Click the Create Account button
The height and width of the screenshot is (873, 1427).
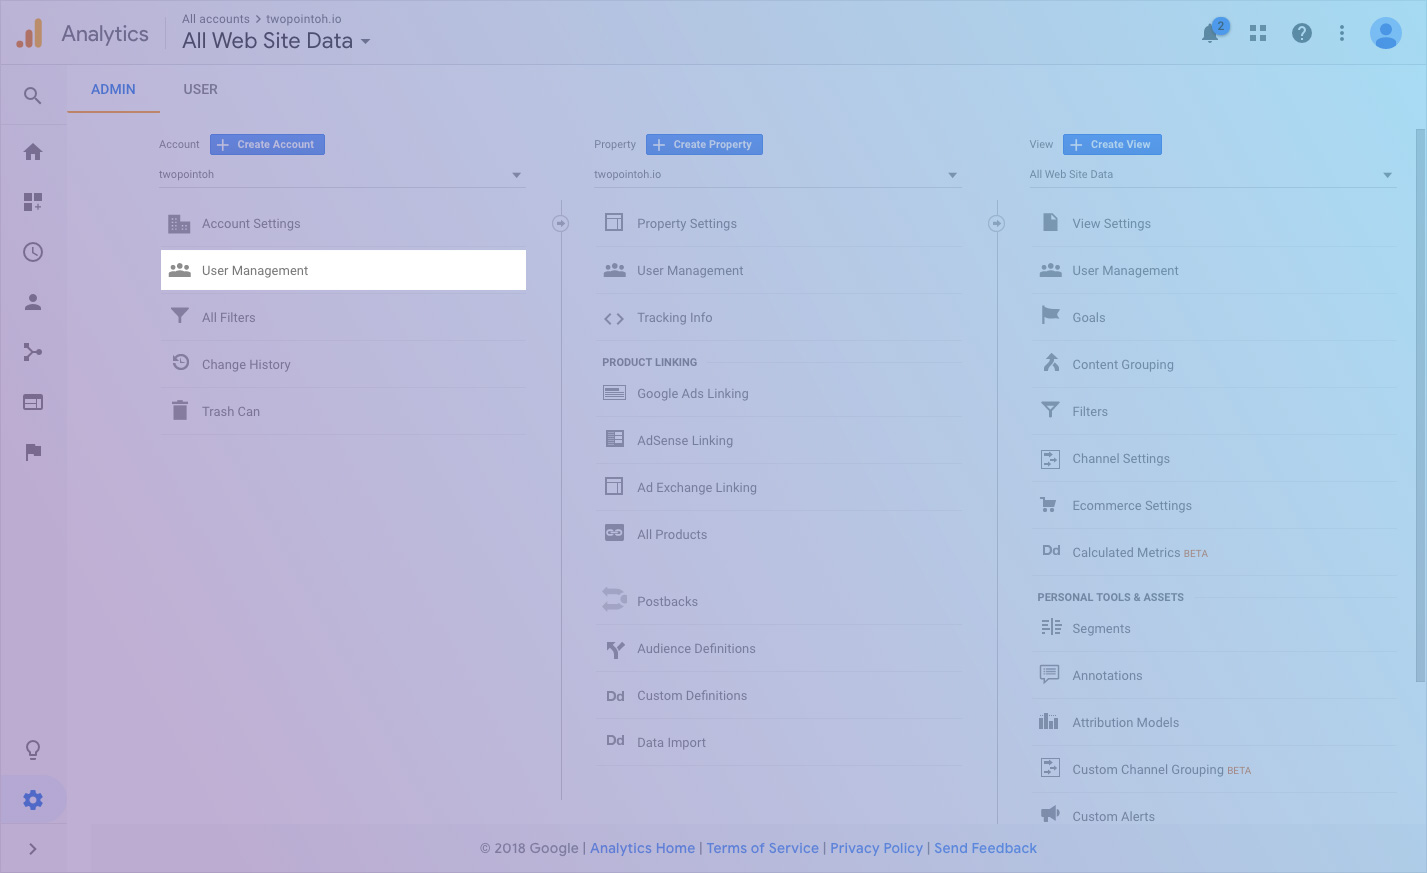coord(267,144)
